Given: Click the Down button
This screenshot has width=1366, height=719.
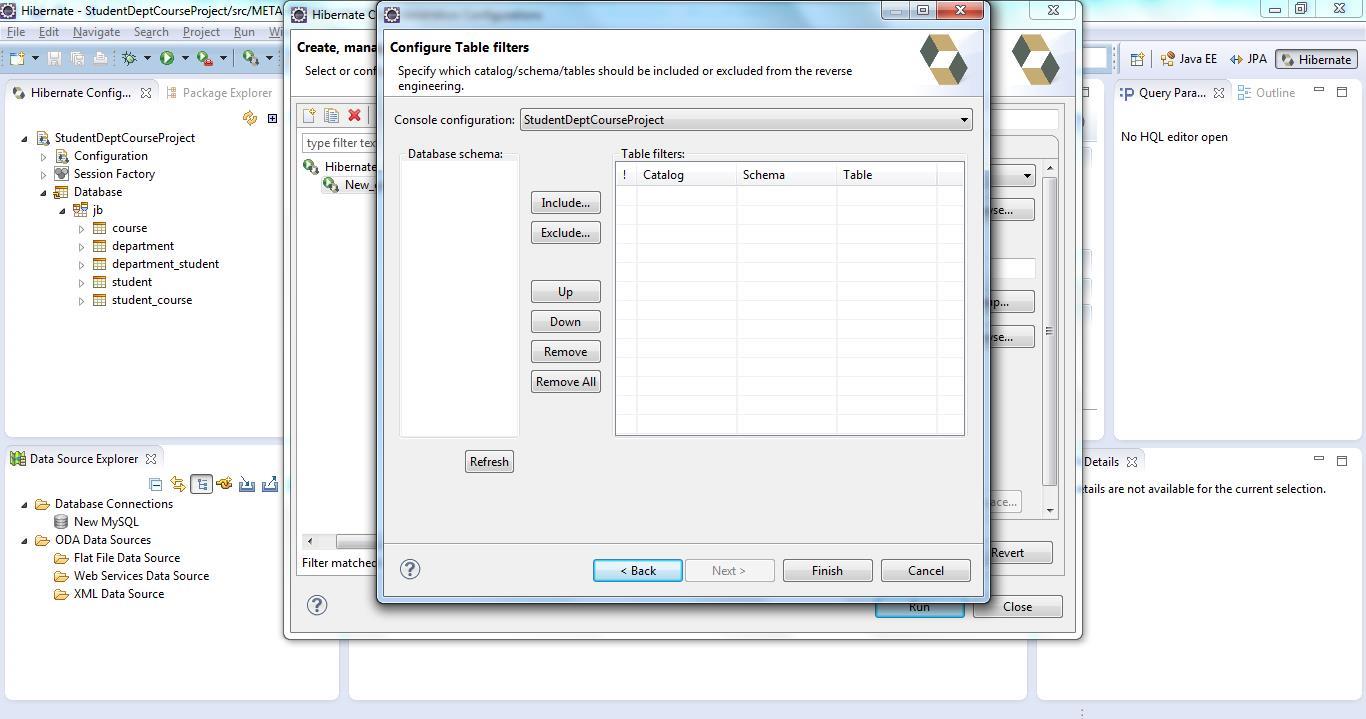Looking at the screenshot, I should 565,322.
